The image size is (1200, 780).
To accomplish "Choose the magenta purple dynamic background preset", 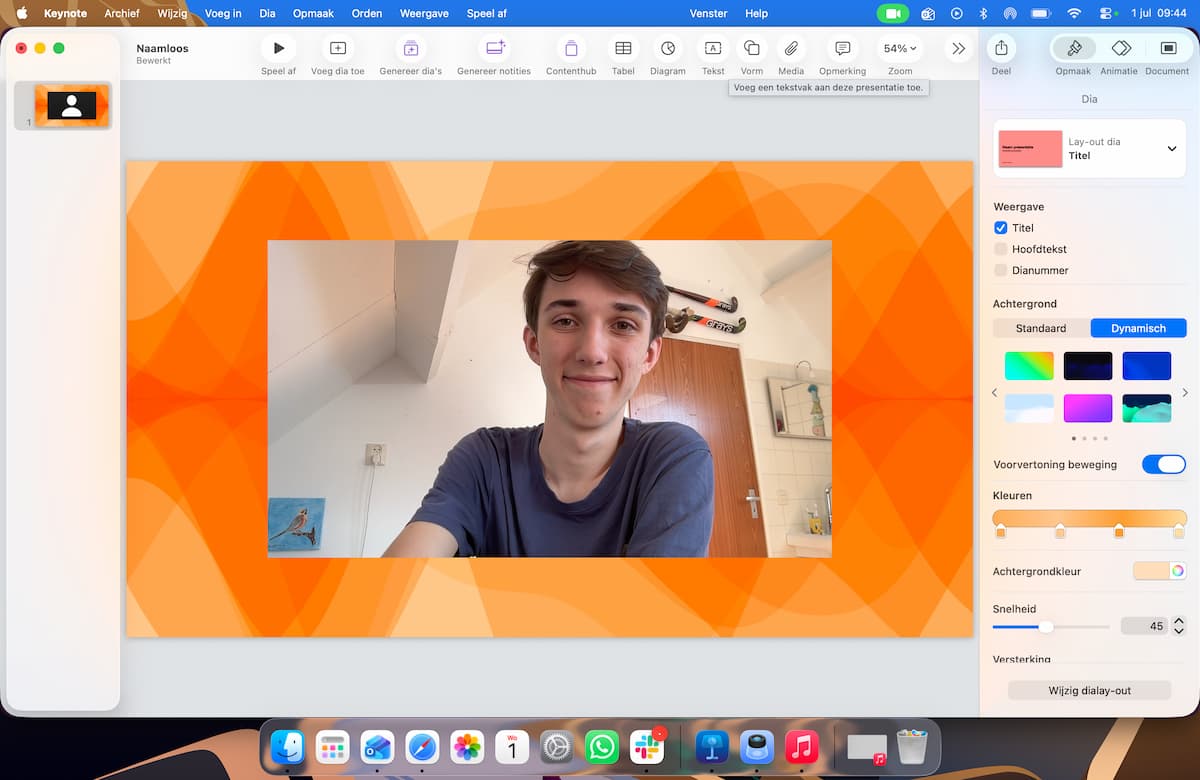I will pos(1088,408).
